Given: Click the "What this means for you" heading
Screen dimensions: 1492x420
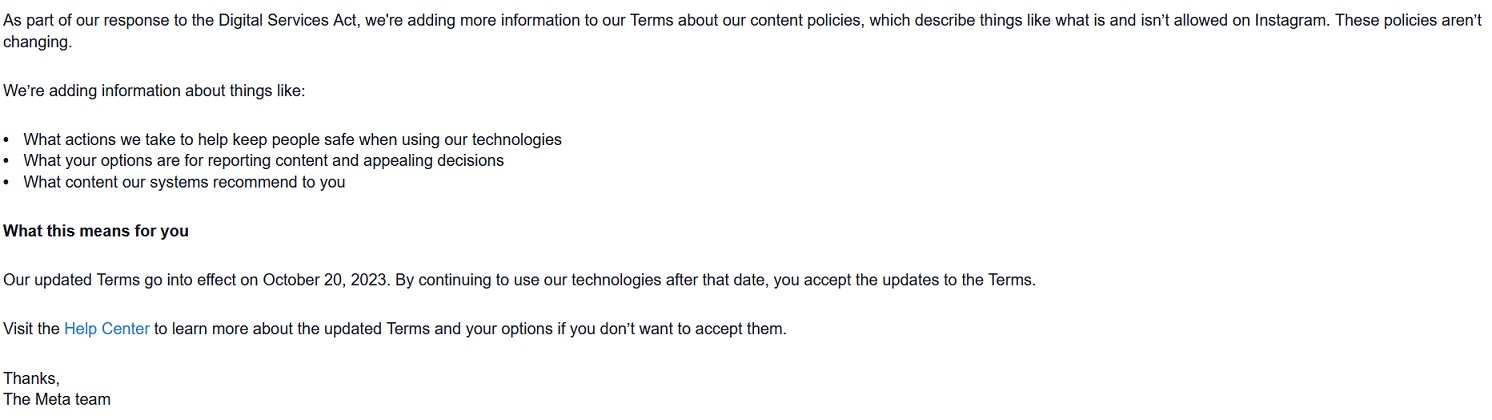Looking at the screenshot, I should 96,231.
